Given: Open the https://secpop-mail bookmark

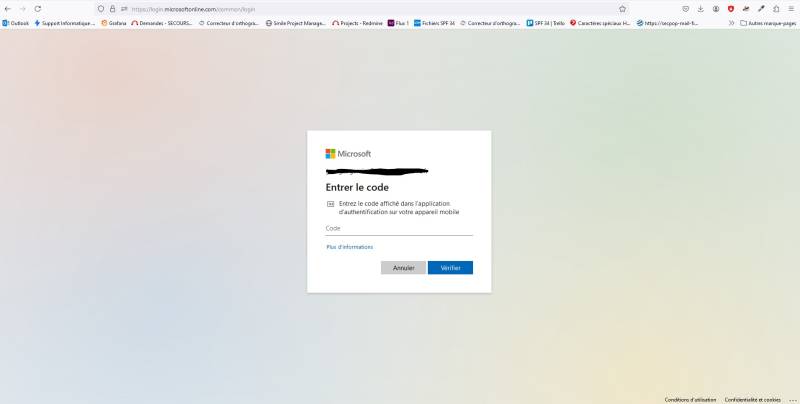Looking at the screenshot, I should [x=667, y=23].
